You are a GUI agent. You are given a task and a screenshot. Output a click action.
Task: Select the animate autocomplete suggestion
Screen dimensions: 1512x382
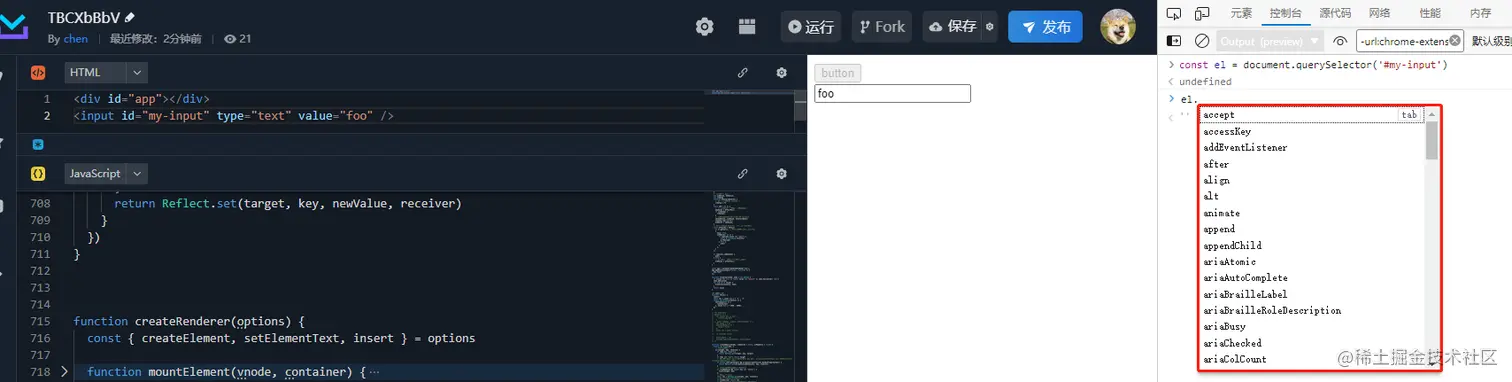pos(1311,213)
